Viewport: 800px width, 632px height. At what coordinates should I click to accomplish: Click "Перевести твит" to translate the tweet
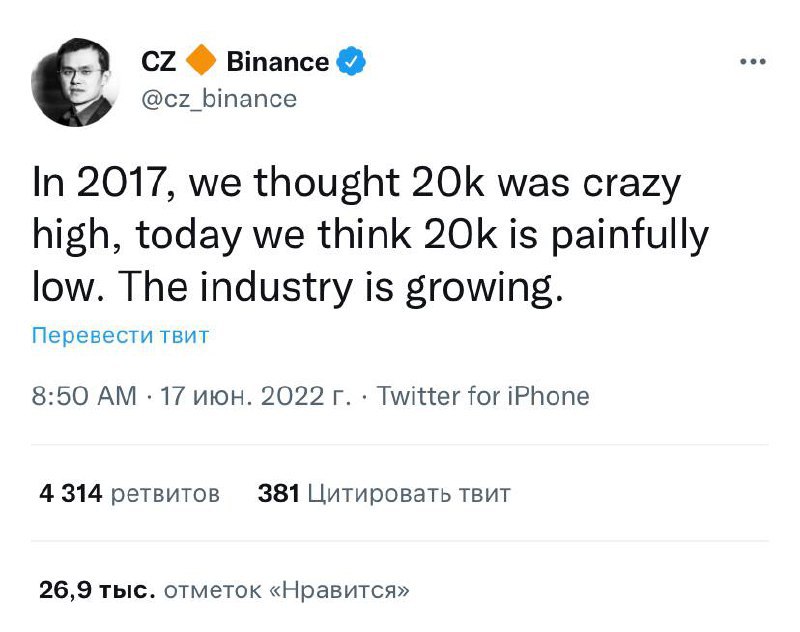pos(121,335)
